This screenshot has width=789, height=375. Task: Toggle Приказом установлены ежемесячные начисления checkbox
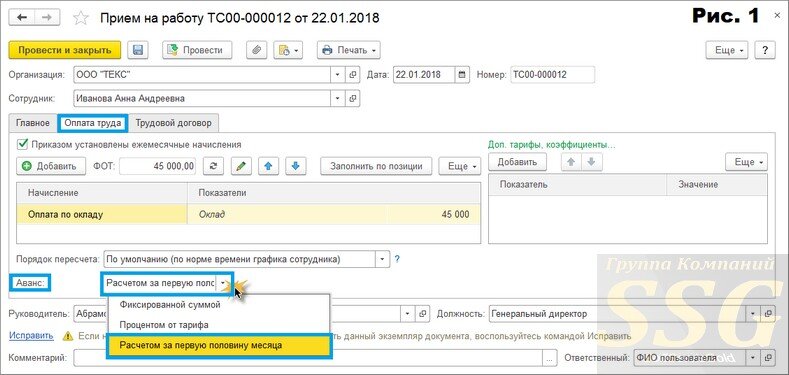[x=22, y=144]
